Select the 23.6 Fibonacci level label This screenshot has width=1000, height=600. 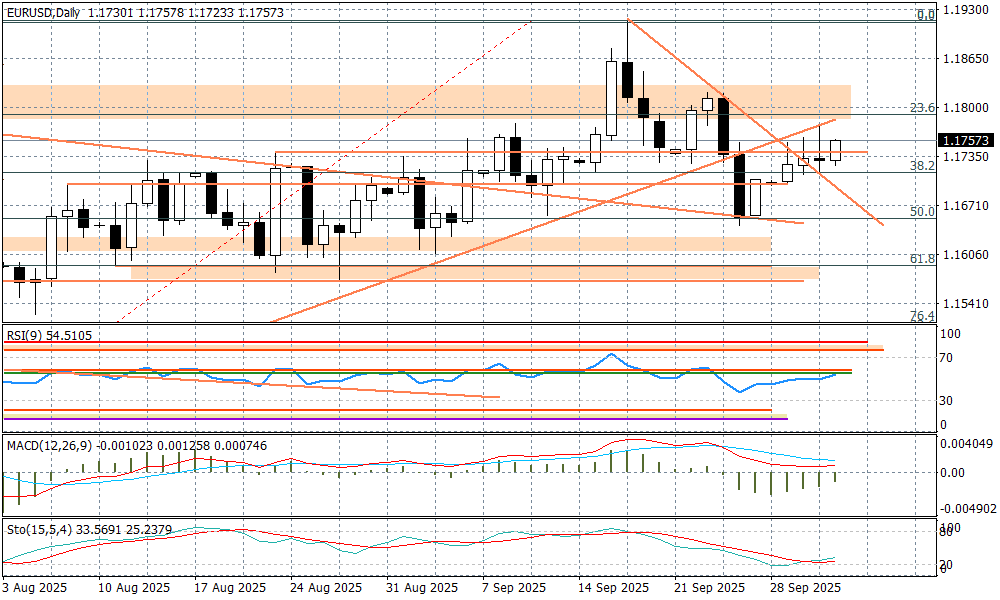point(923,108)
